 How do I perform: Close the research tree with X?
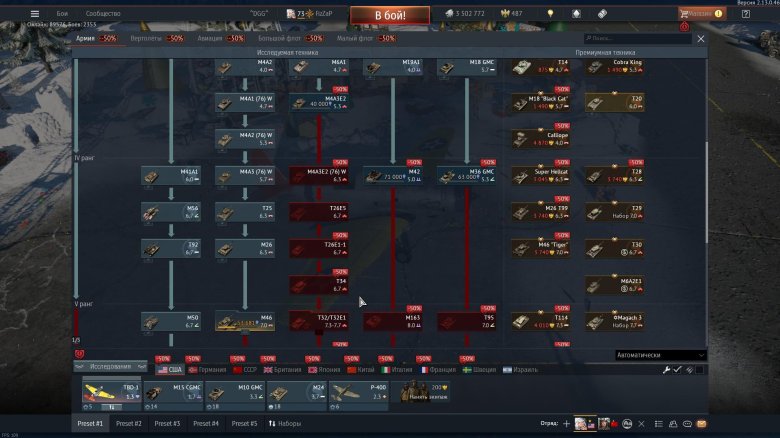click(700, 38)
